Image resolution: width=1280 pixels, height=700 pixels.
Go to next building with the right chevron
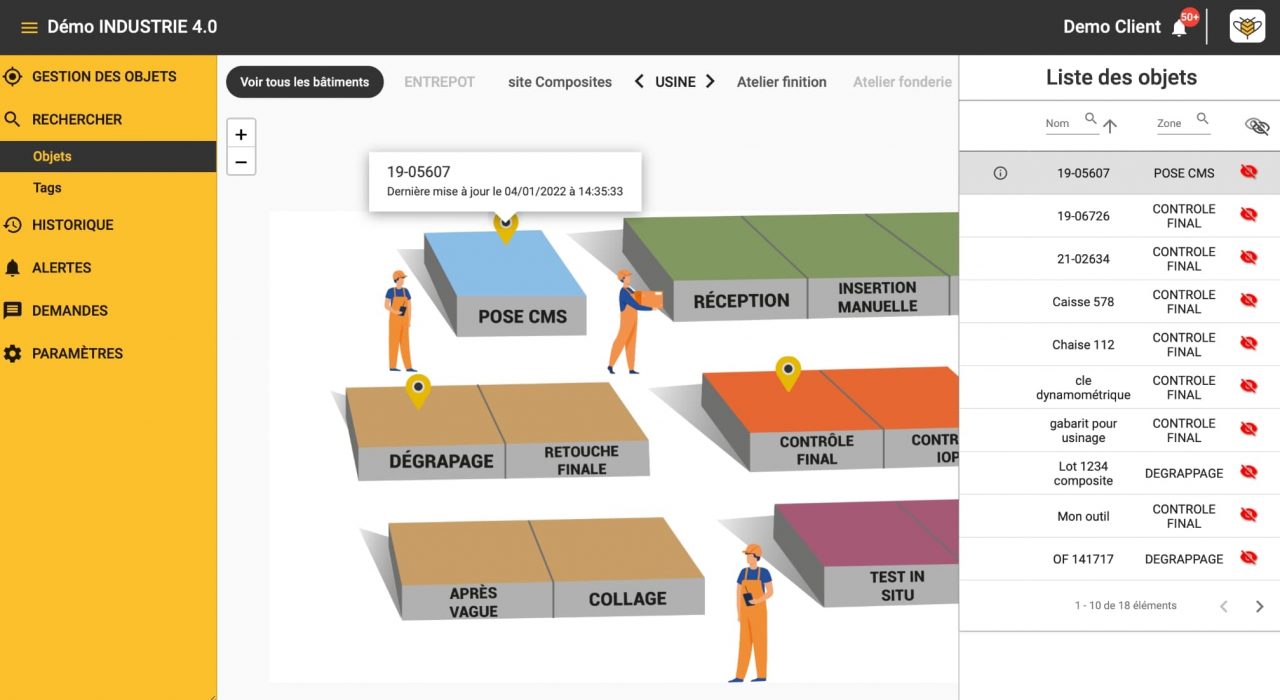711,81
